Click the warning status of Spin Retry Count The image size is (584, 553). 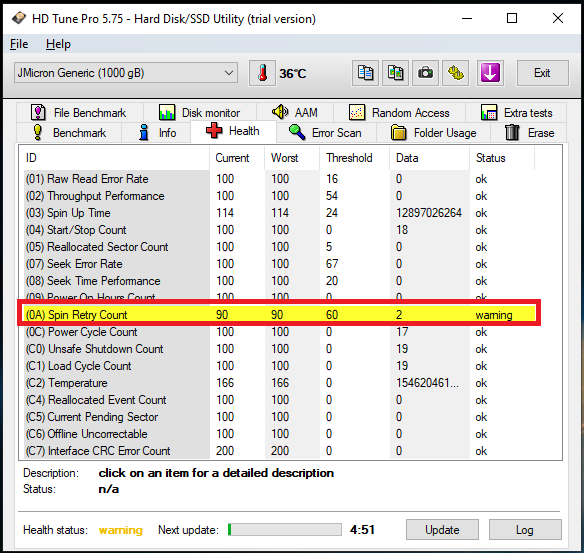click(494, 315)
